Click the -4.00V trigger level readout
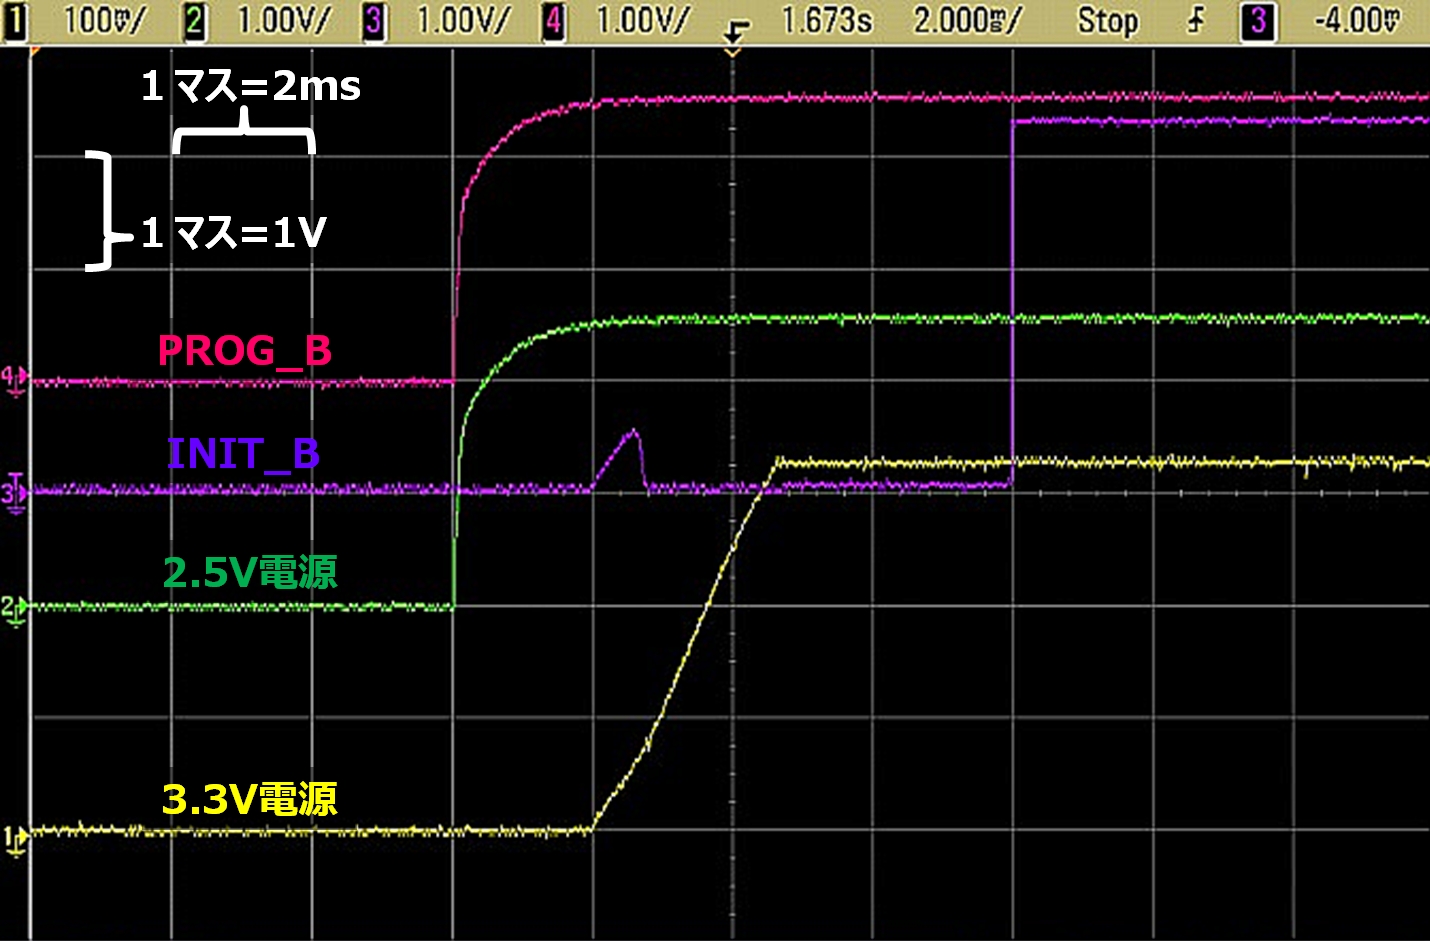 pos(1356,21)
